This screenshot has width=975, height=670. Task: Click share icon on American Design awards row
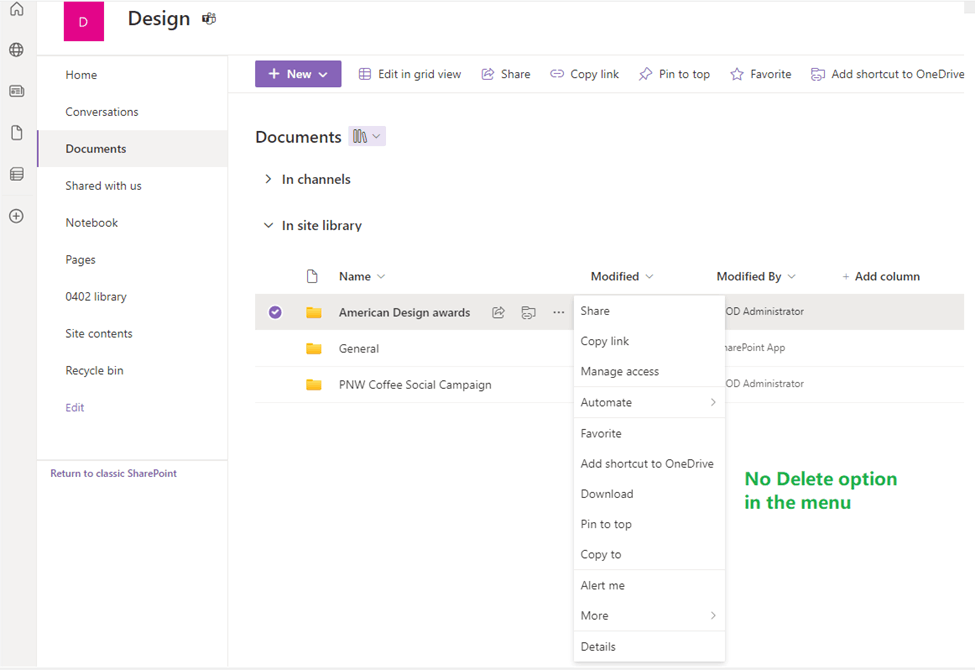[x=498, y=312]
